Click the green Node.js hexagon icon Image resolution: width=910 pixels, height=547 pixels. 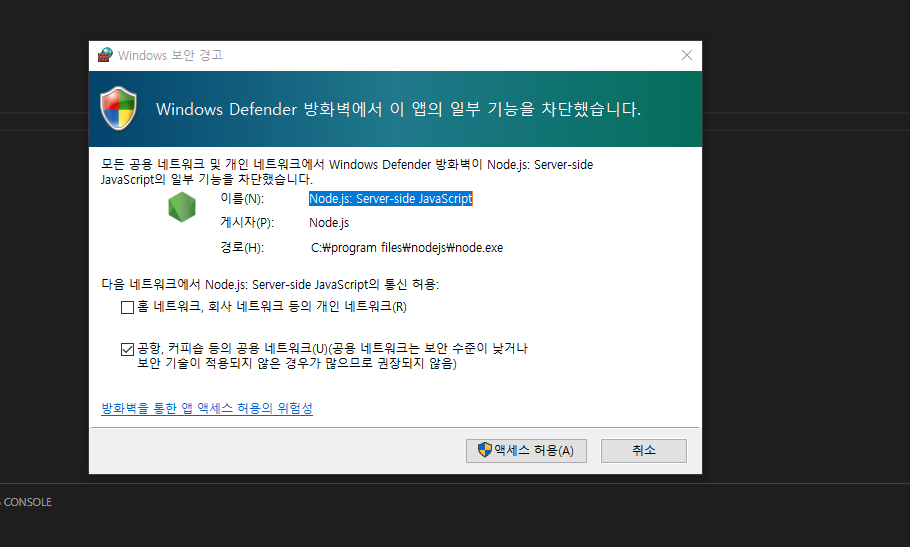[182, 207]
